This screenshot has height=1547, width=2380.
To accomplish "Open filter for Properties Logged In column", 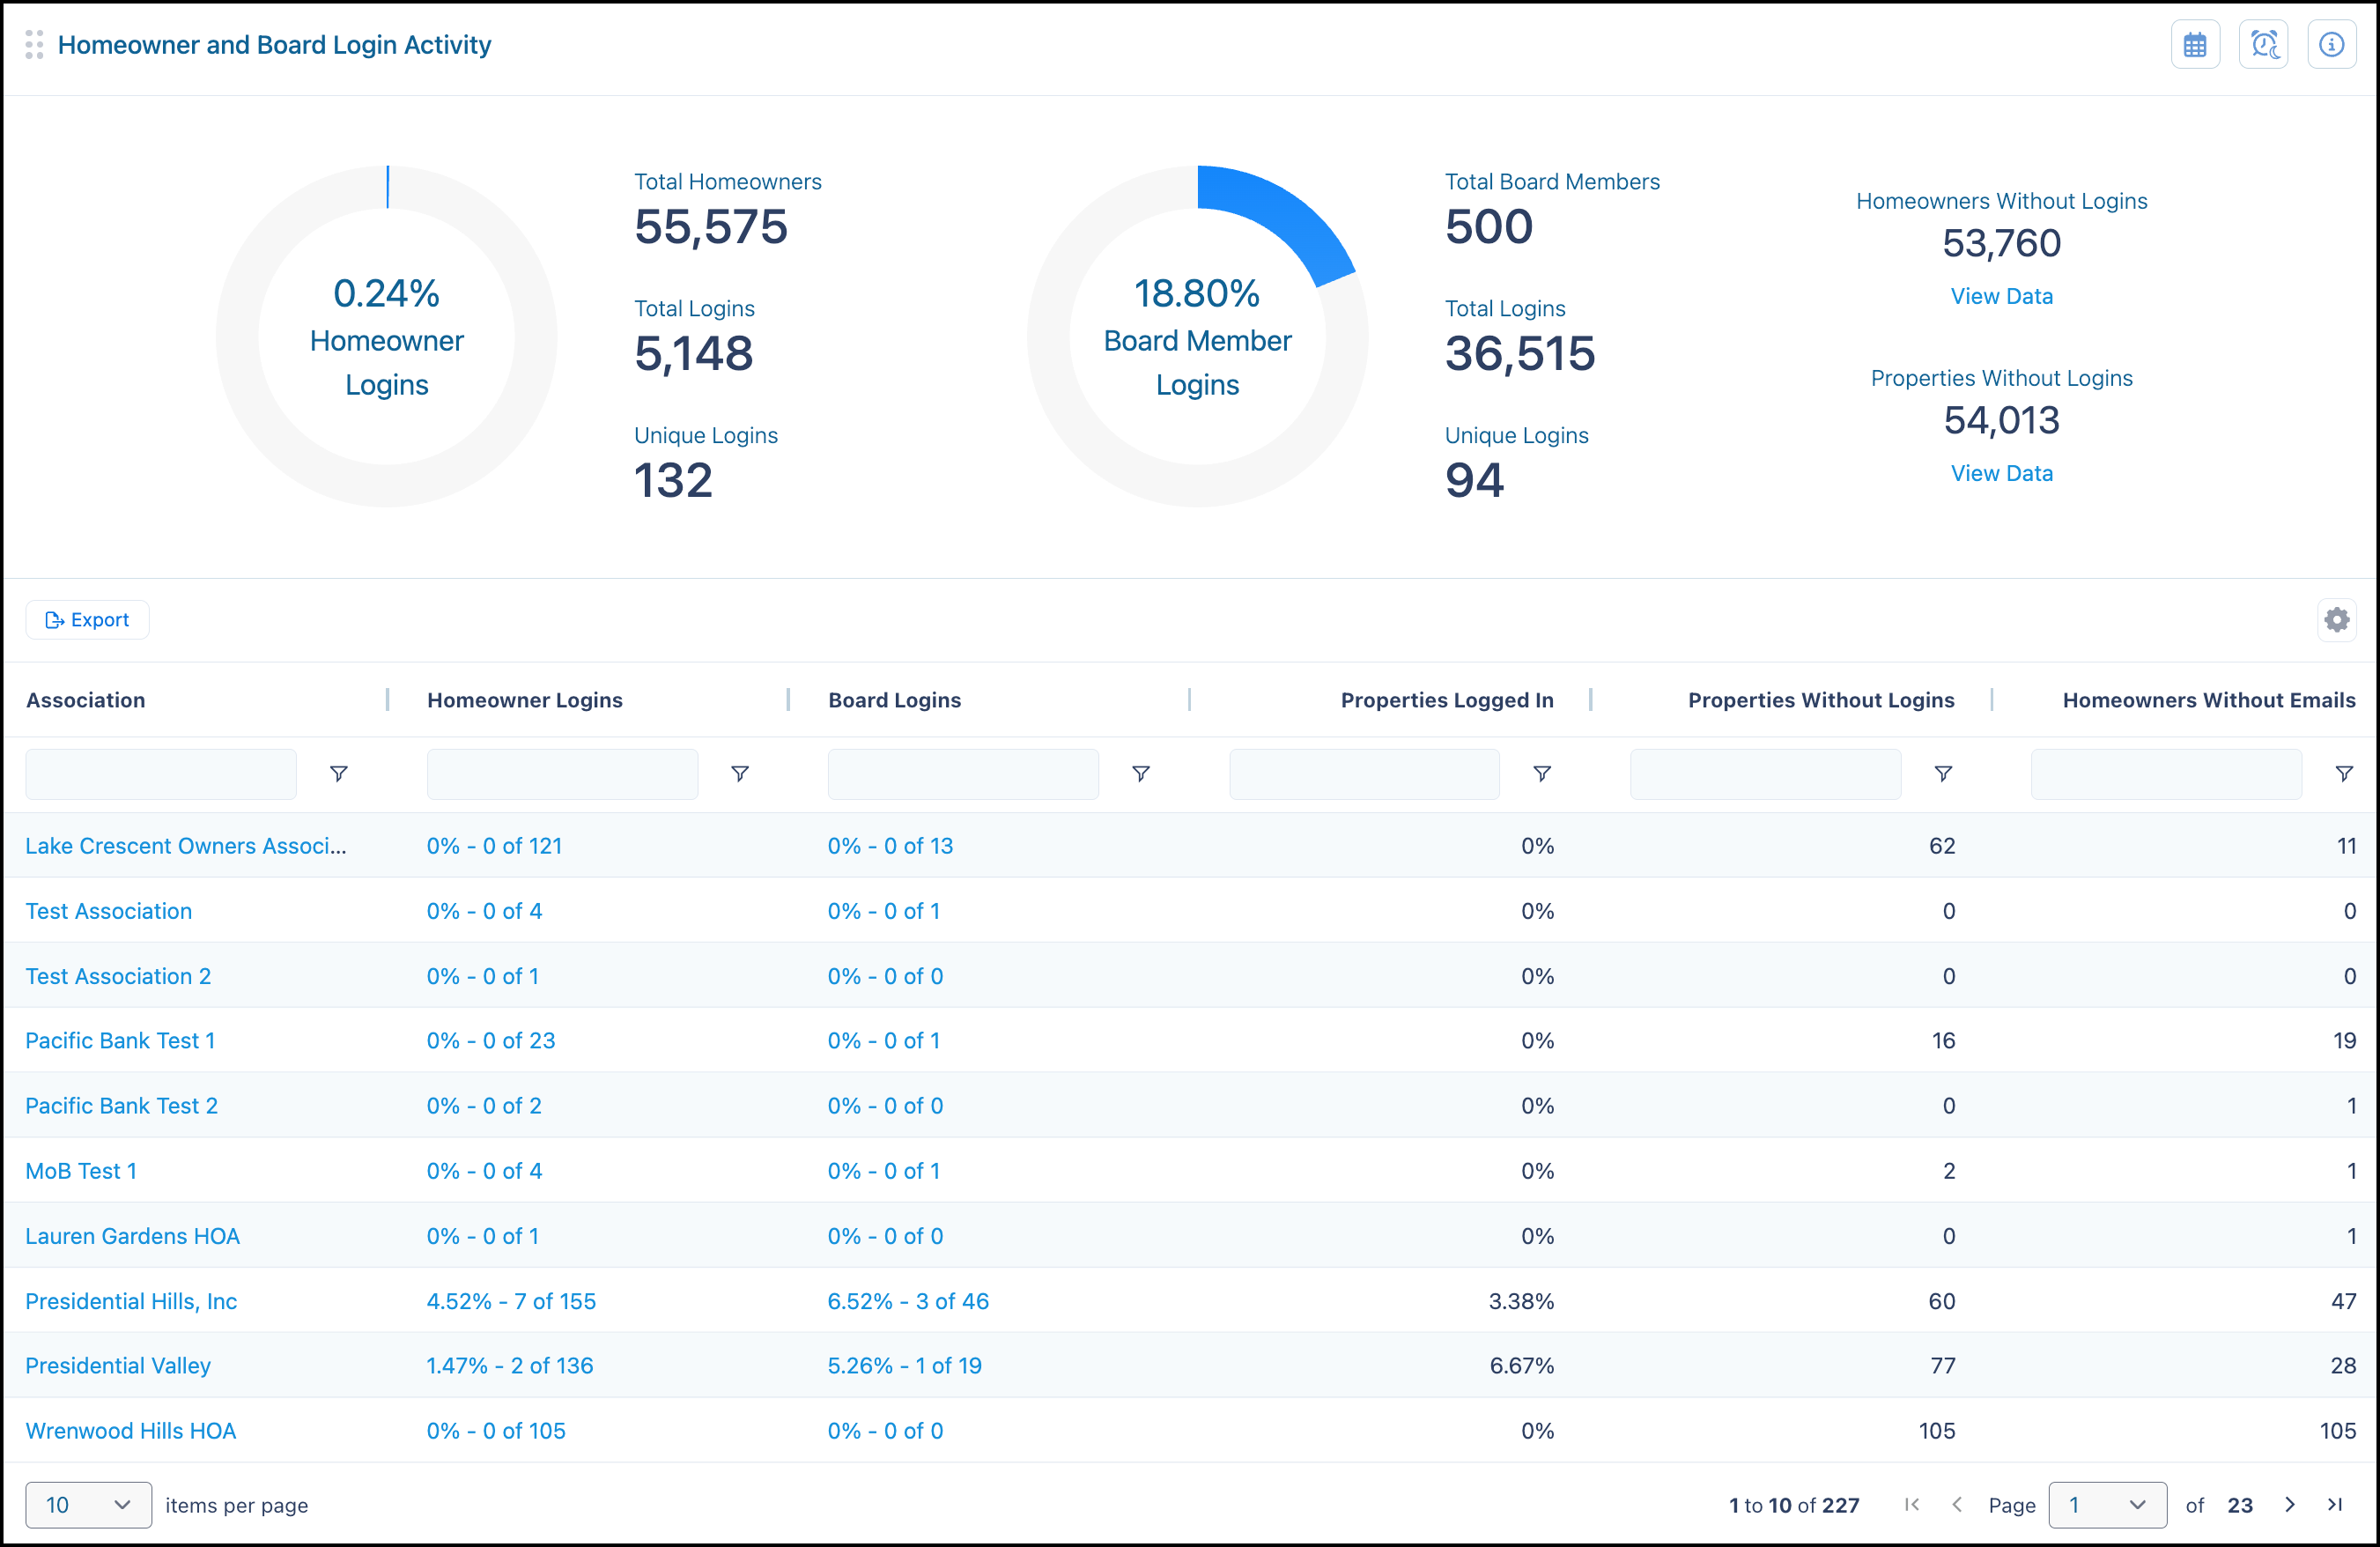I will [x=1541, y=774].
